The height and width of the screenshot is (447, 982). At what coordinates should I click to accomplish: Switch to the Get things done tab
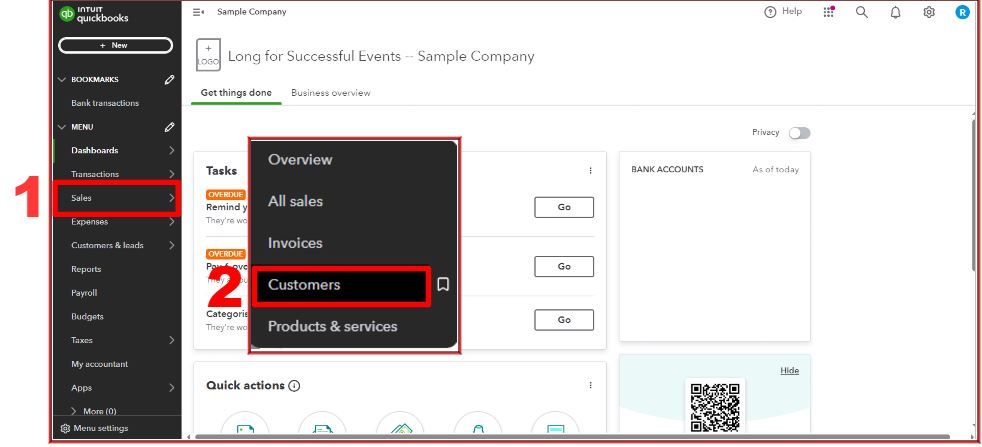pos(236,93)
